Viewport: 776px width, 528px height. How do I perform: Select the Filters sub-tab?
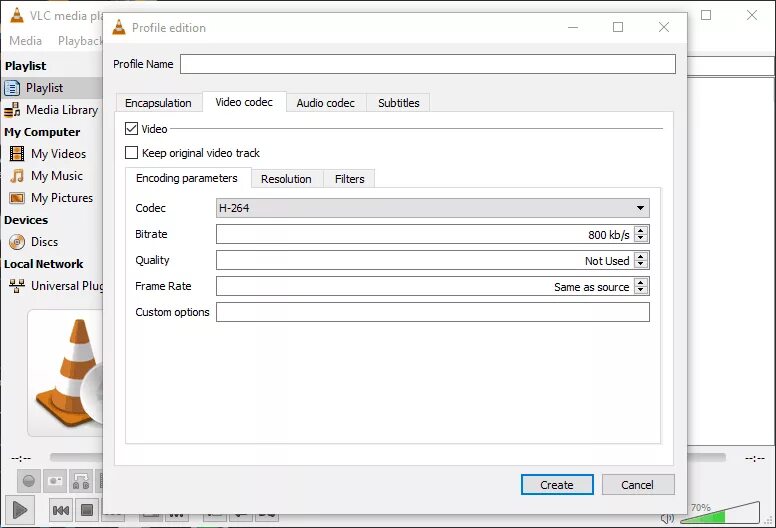pyautogui.click(x=349, y=179)
